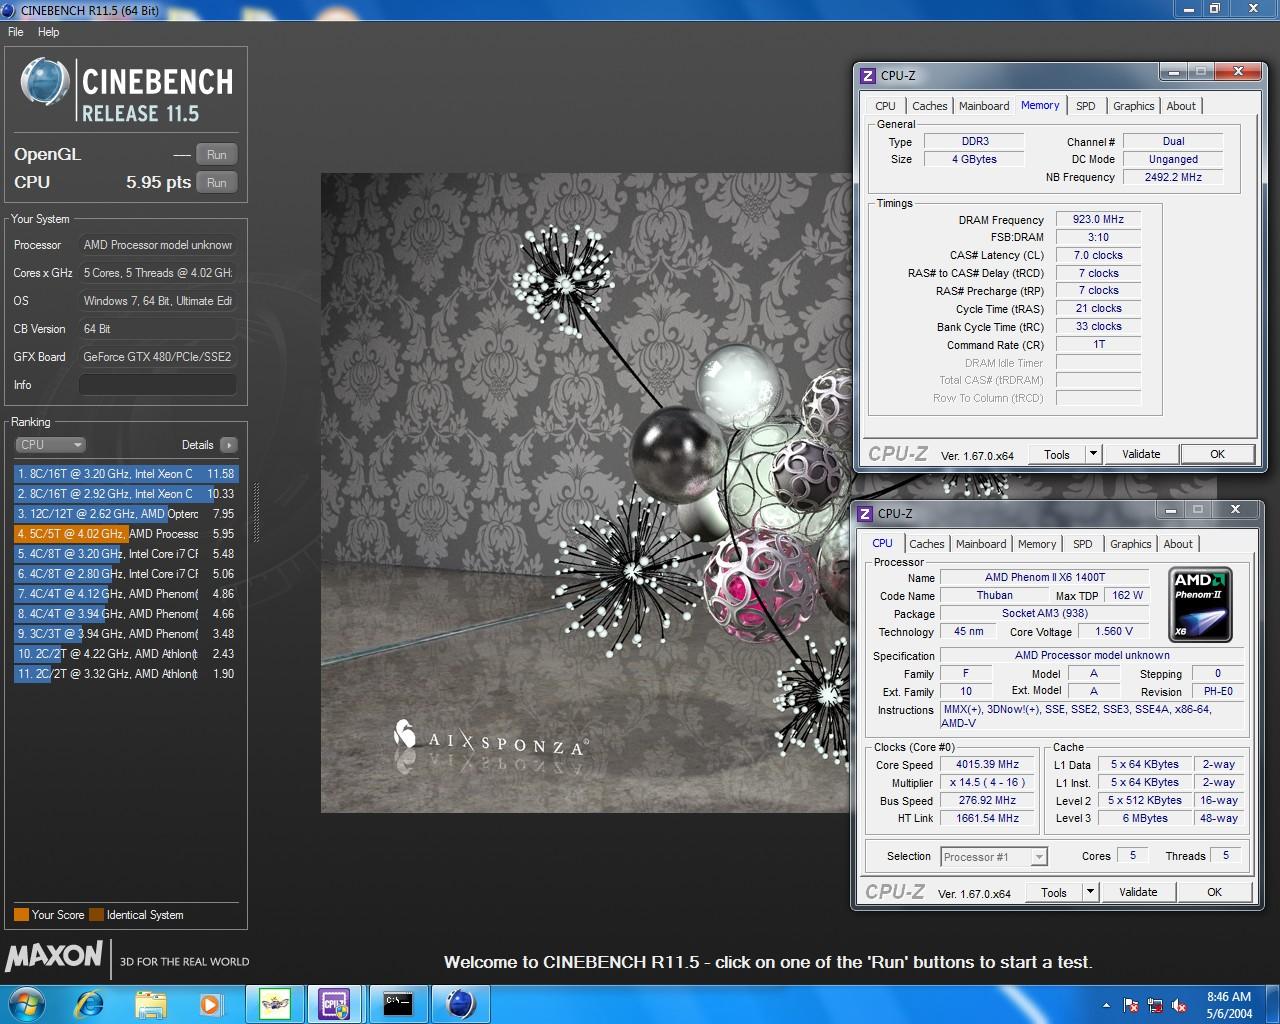Open Caches tab in lower CPU-Z window

[x=926, y=544]
